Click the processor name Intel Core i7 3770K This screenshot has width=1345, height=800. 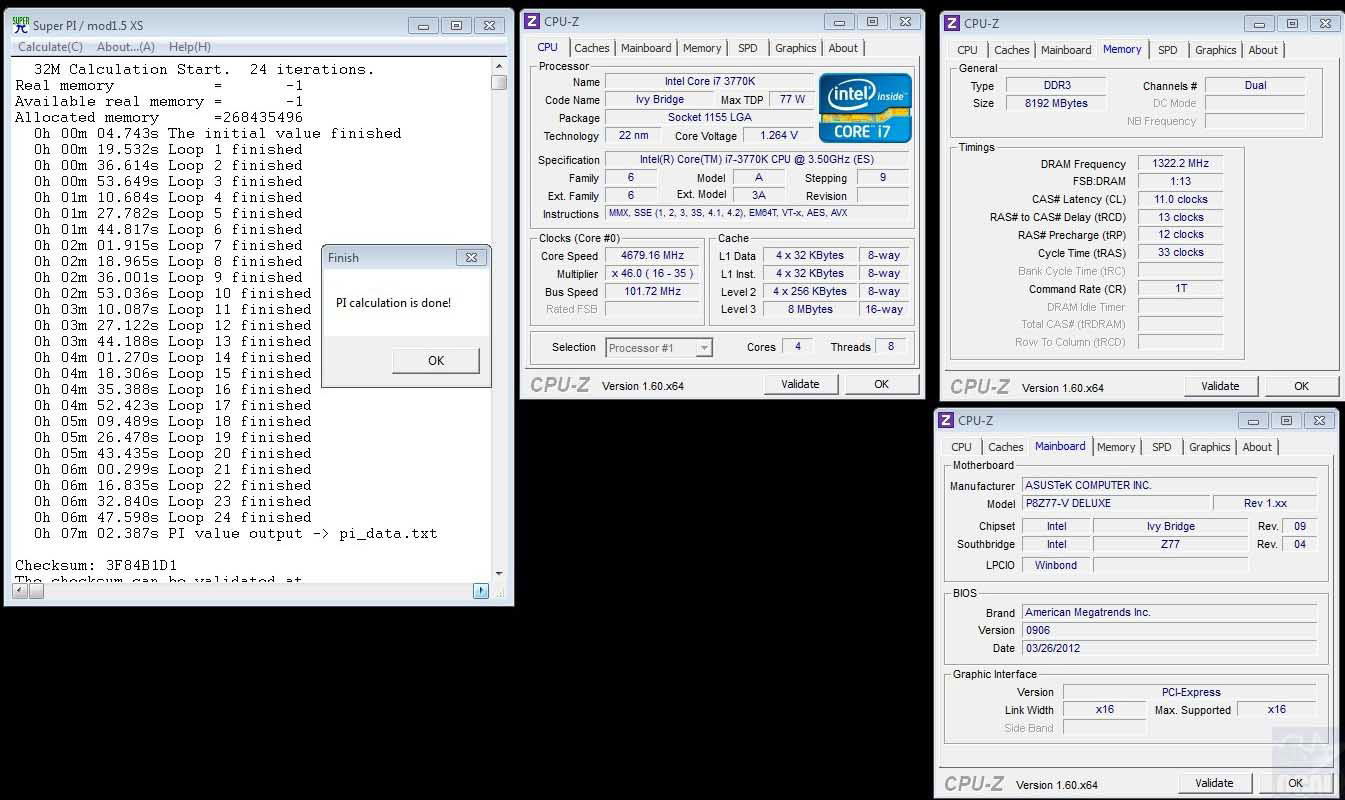point(710,82)
